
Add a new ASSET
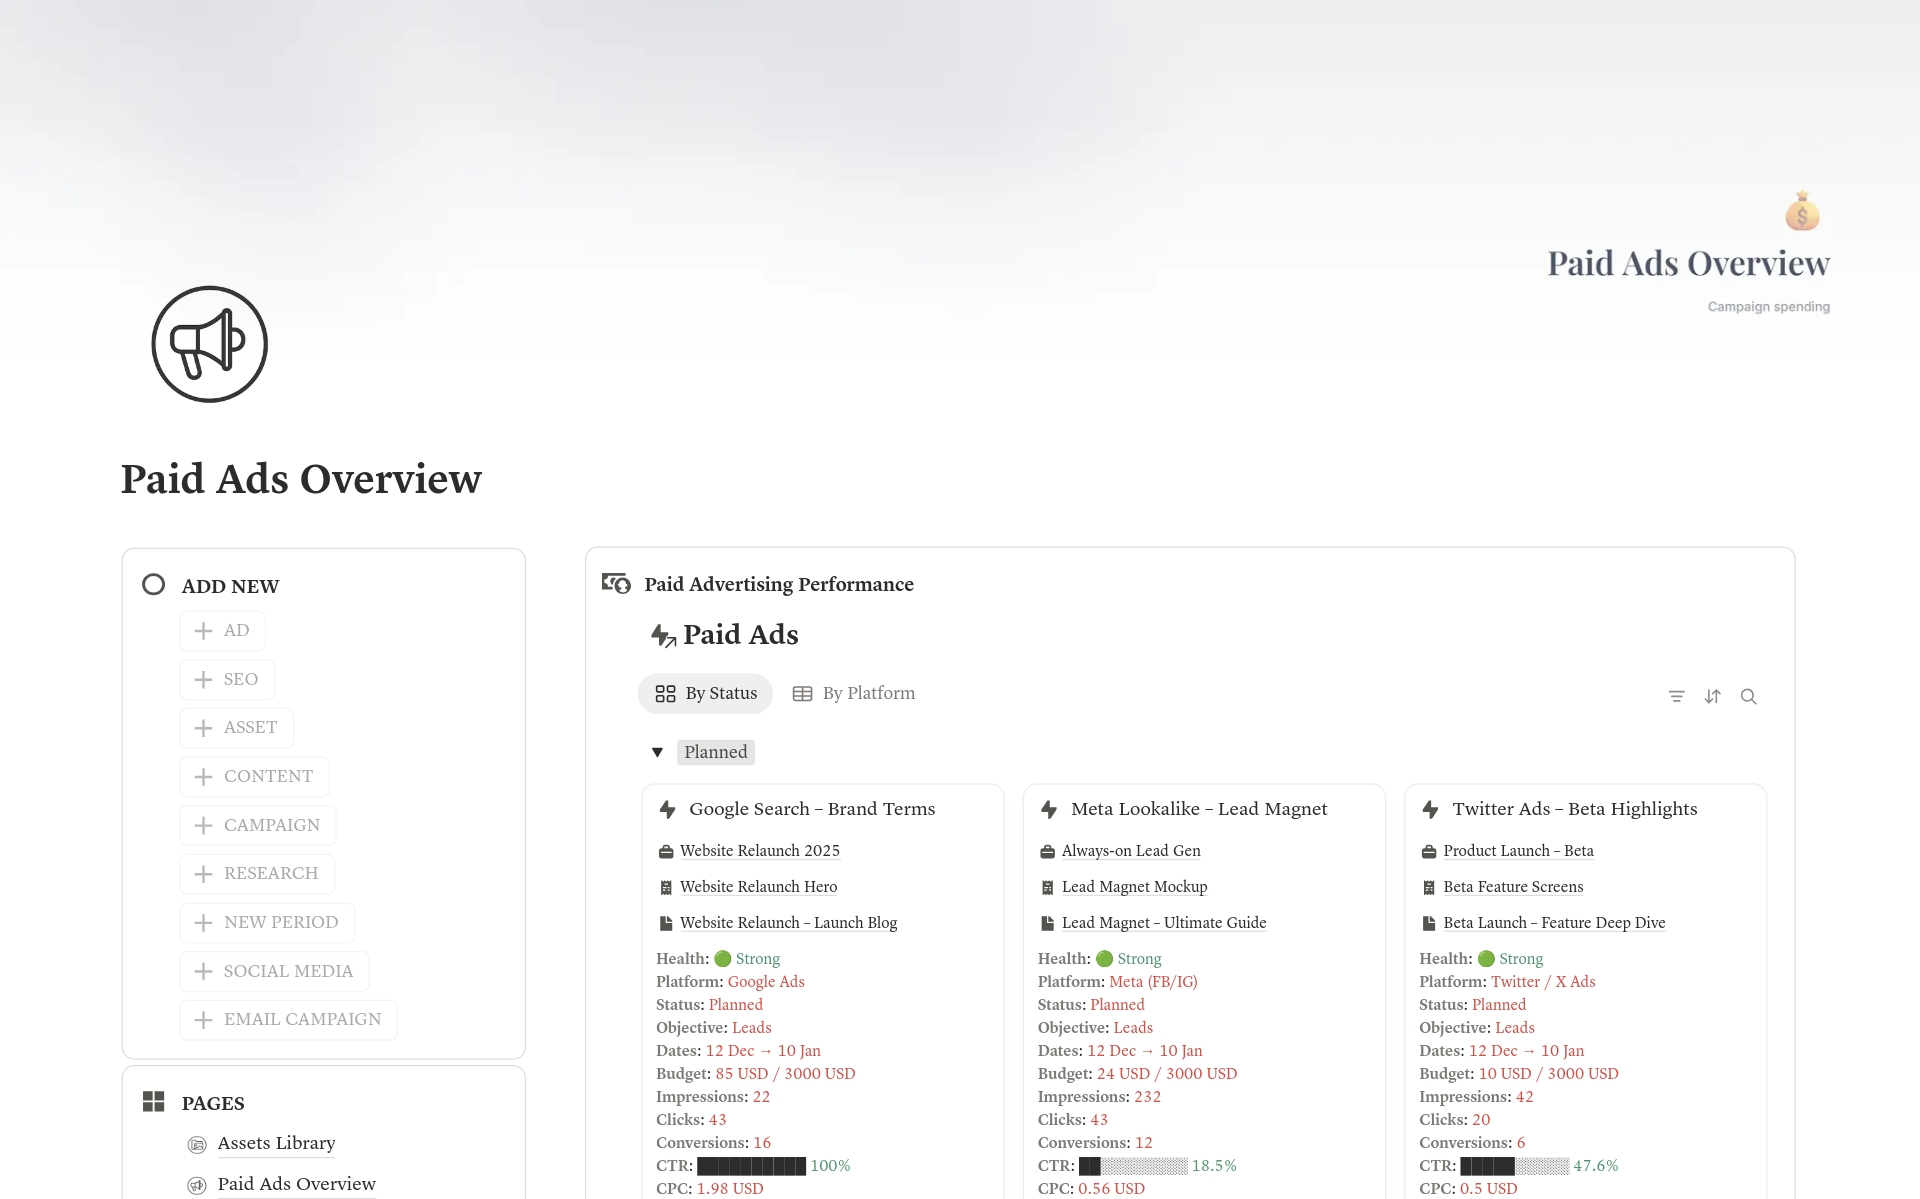tap(236, 727)
